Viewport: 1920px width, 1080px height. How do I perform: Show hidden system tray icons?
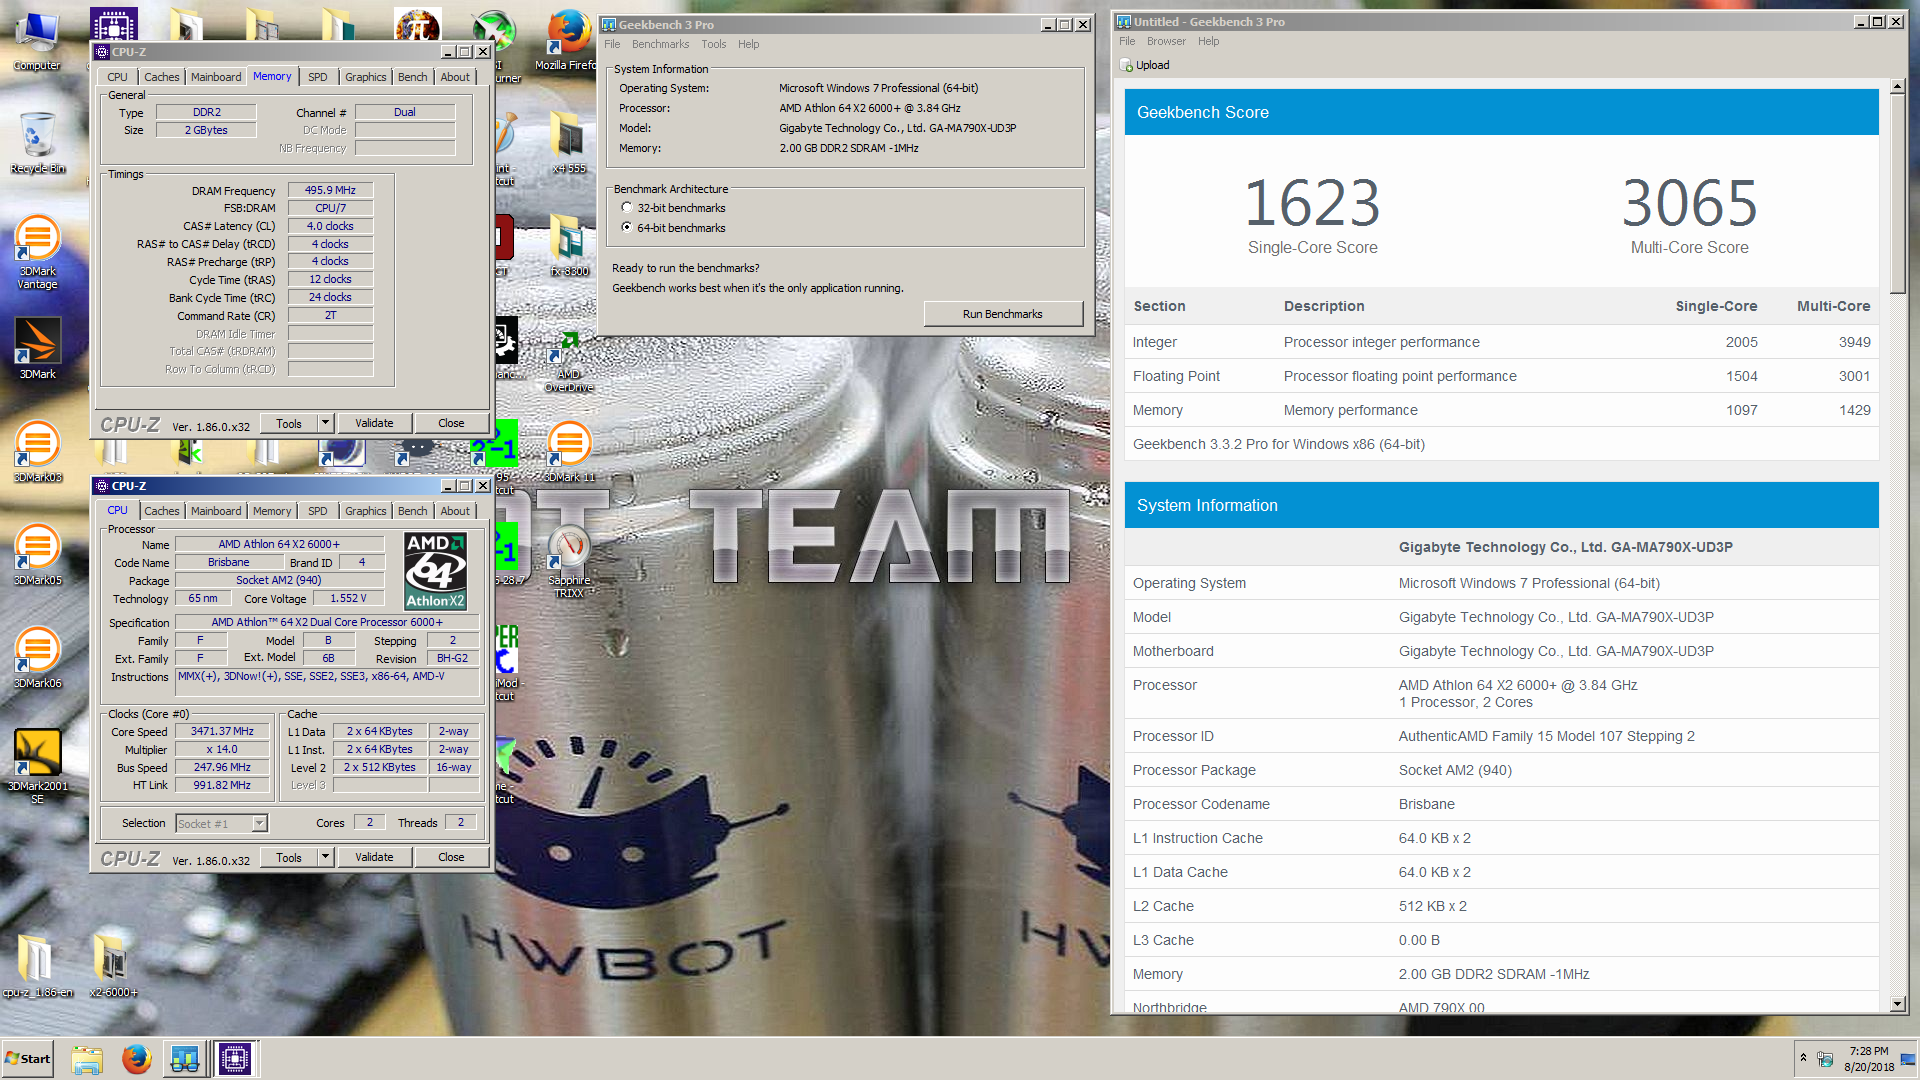1803,1058
